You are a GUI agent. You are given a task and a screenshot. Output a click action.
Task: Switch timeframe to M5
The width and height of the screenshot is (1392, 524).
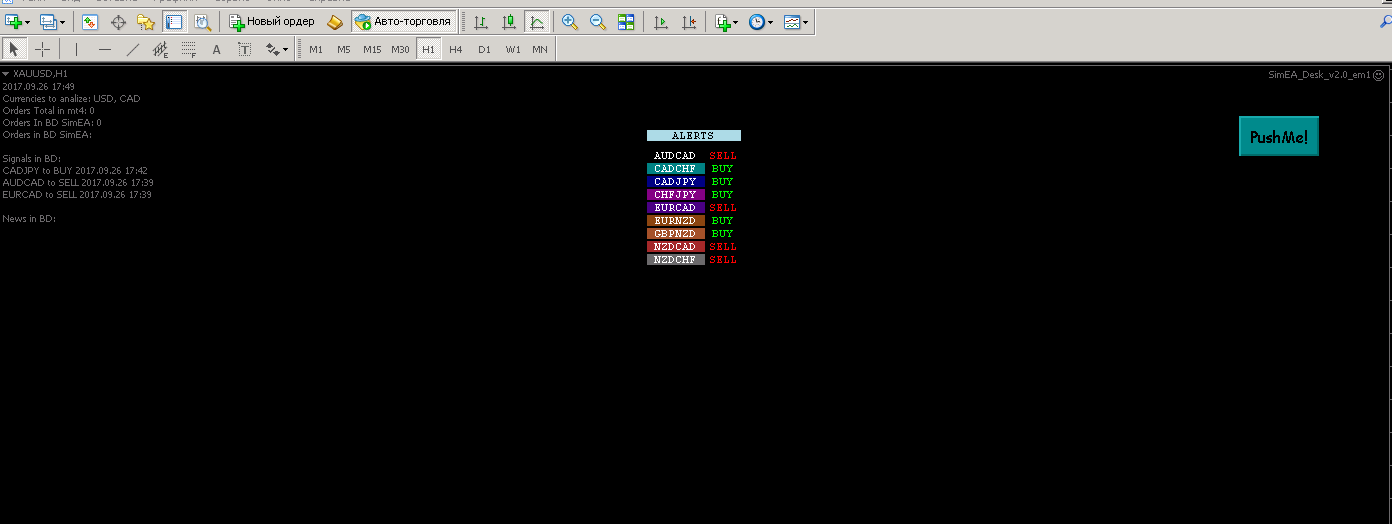tap(344, 49)
